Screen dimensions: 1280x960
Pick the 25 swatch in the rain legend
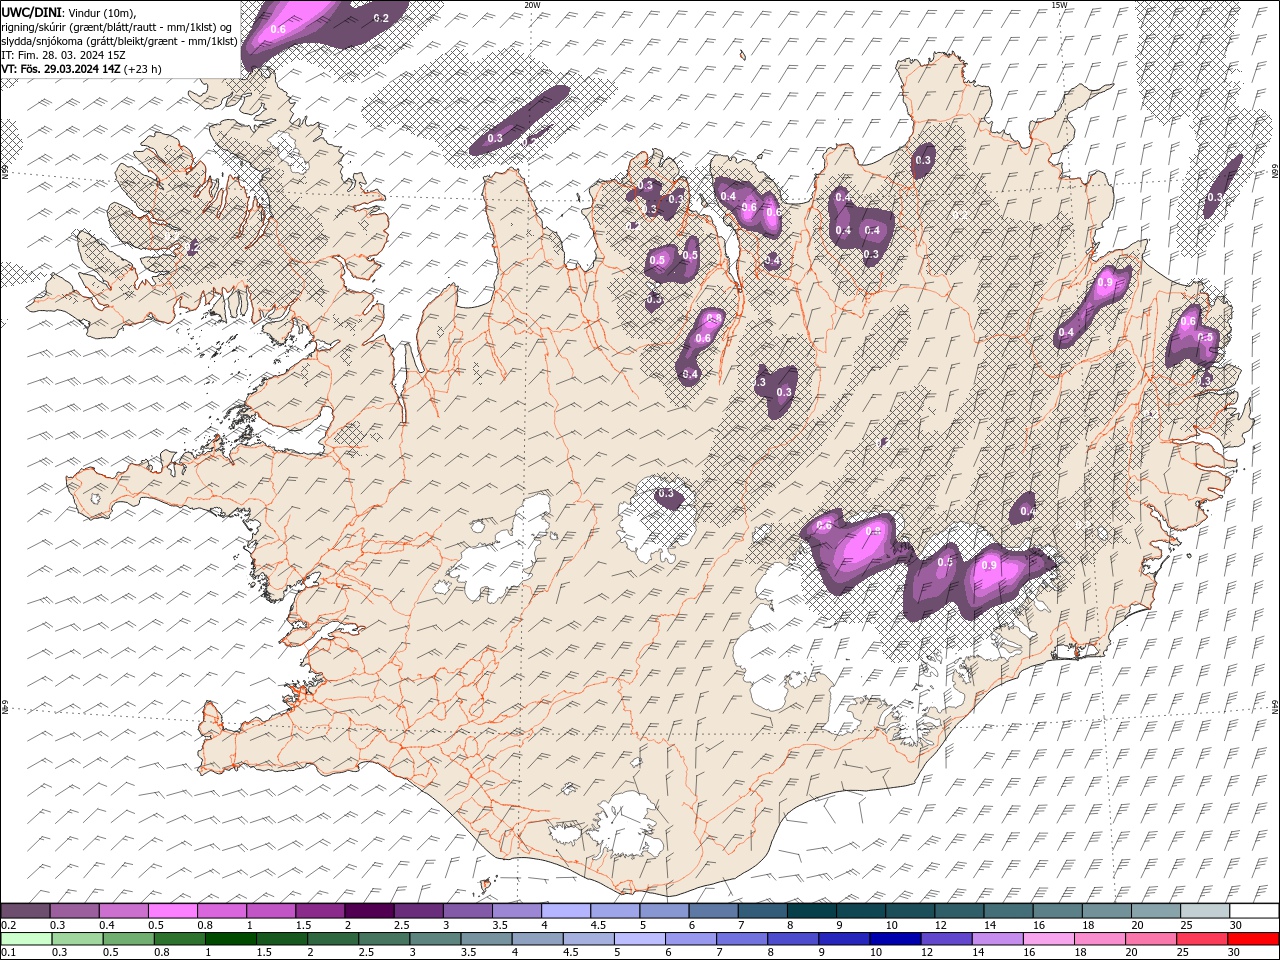[x=1202, y=939]
